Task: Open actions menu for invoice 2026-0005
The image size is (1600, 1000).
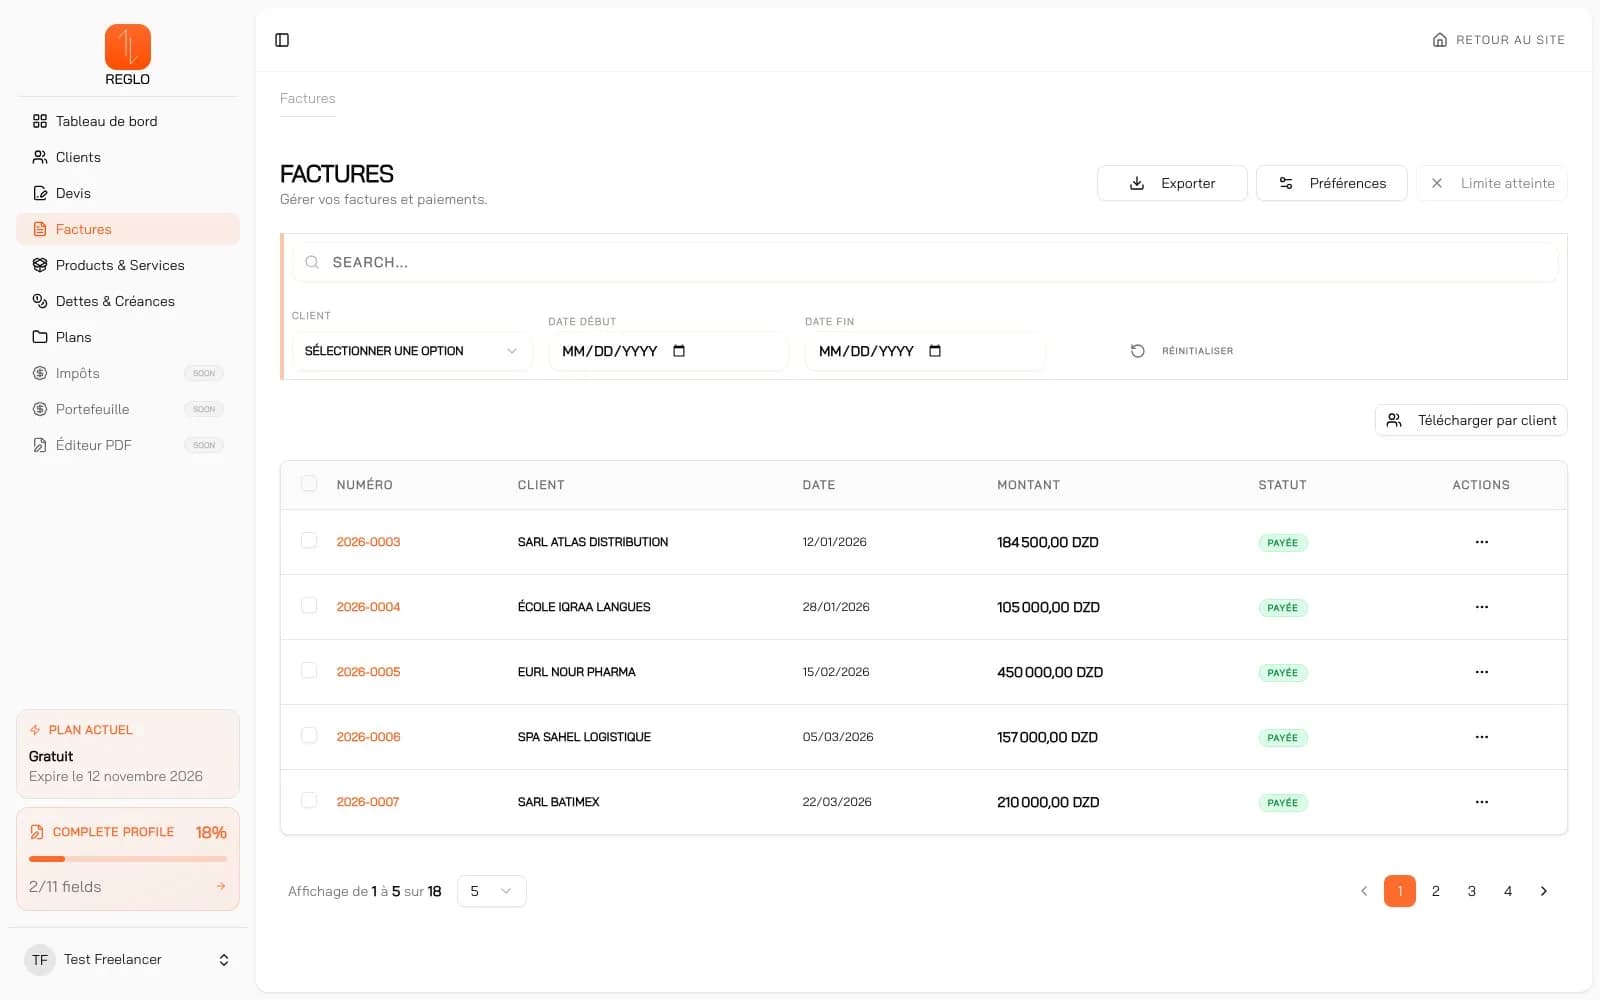Action: [1482, 672]
